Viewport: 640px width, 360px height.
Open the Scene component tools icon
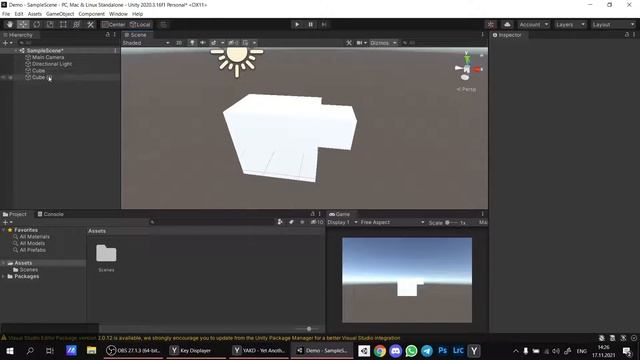349,43
